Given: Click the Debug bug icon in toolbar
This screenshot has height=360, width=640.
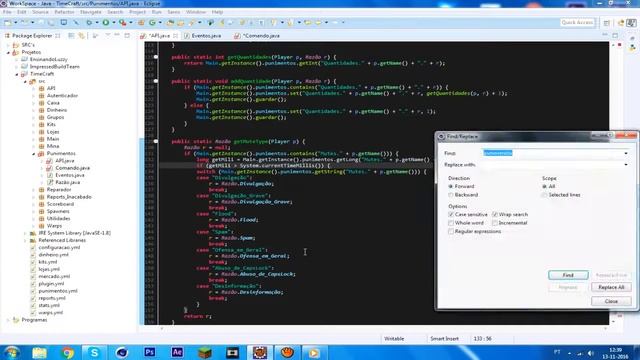Looking at the screenshot, I should 89,22.
